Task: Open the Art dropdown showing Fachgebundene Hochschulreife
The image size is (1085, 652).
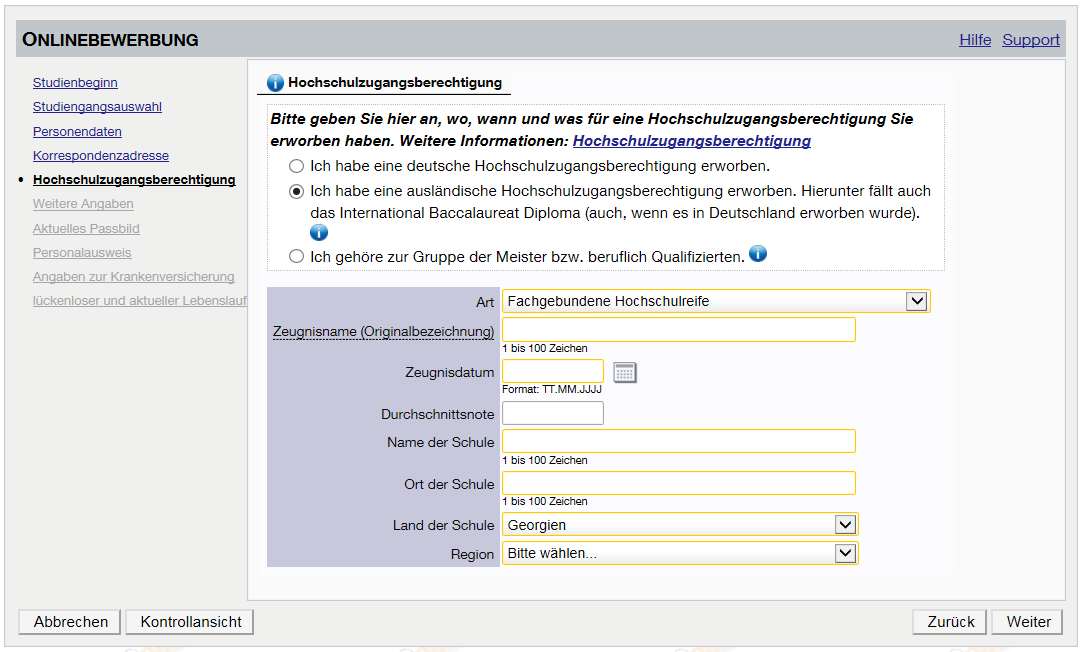Action: [716, 301]
